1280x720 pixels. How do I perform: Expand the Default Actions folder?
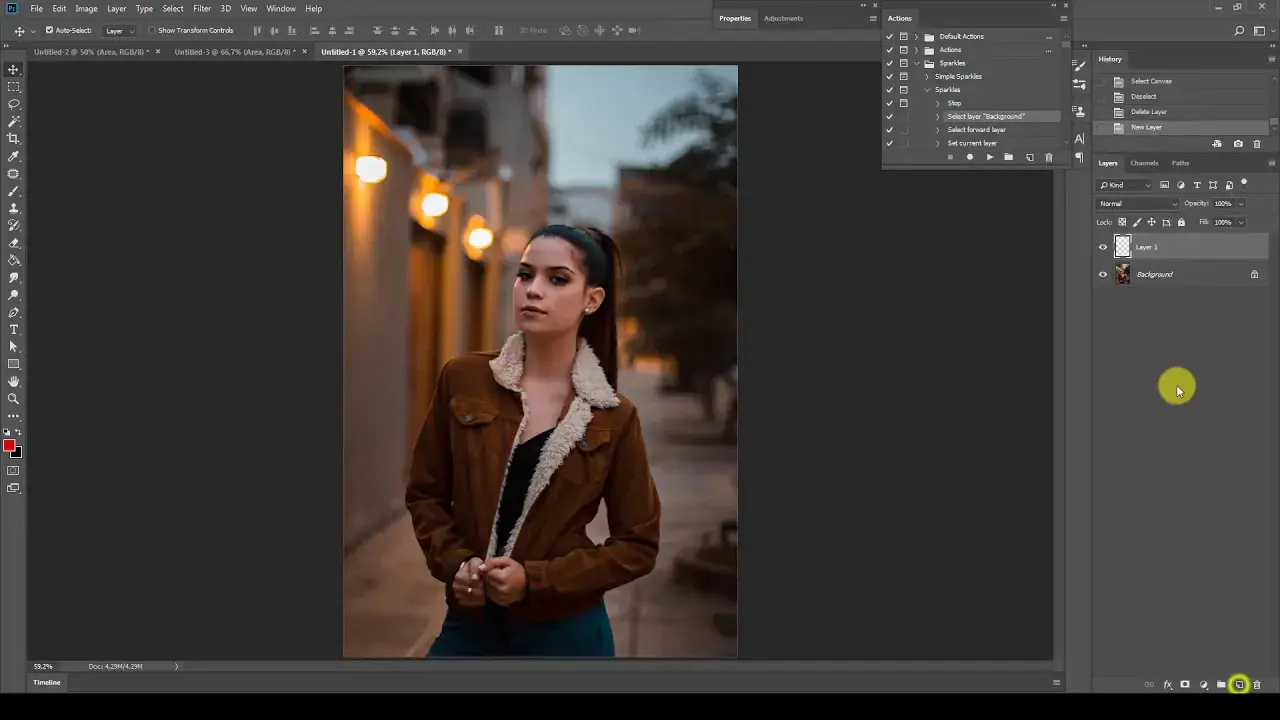pyautogui.click(x=917, y=37)
